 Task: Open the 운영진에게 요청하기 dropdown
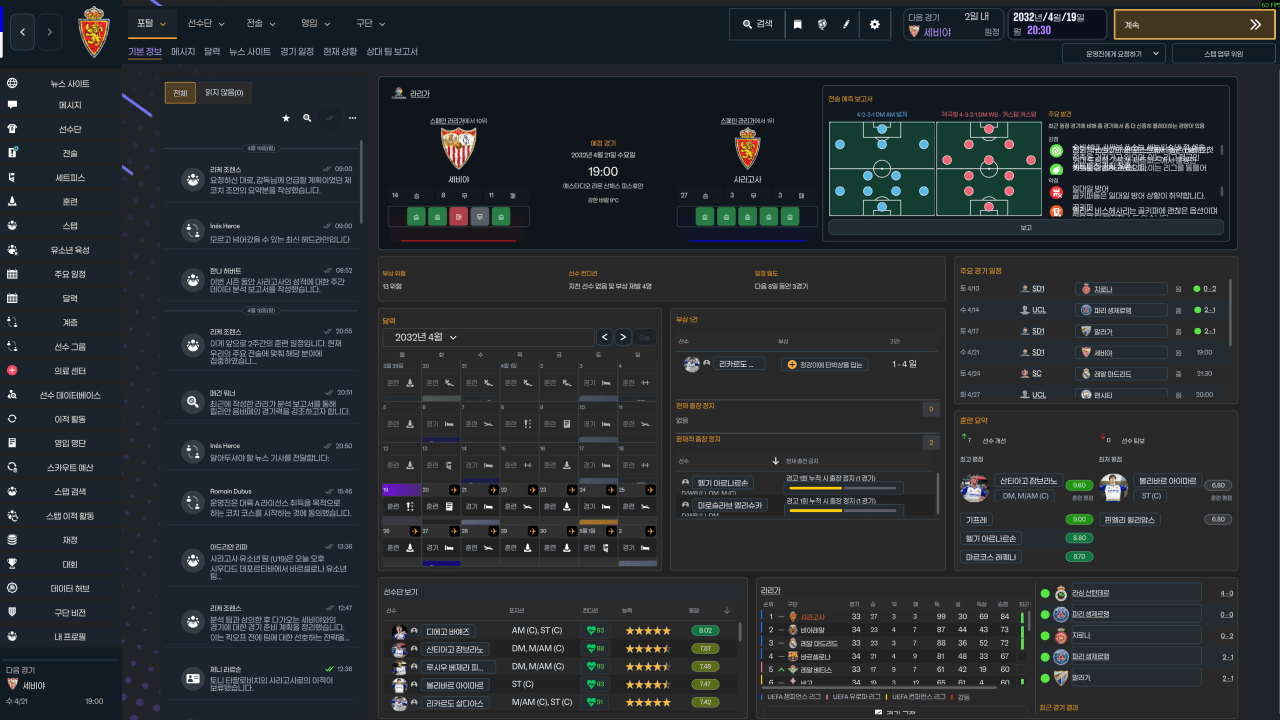(1114, 53)
